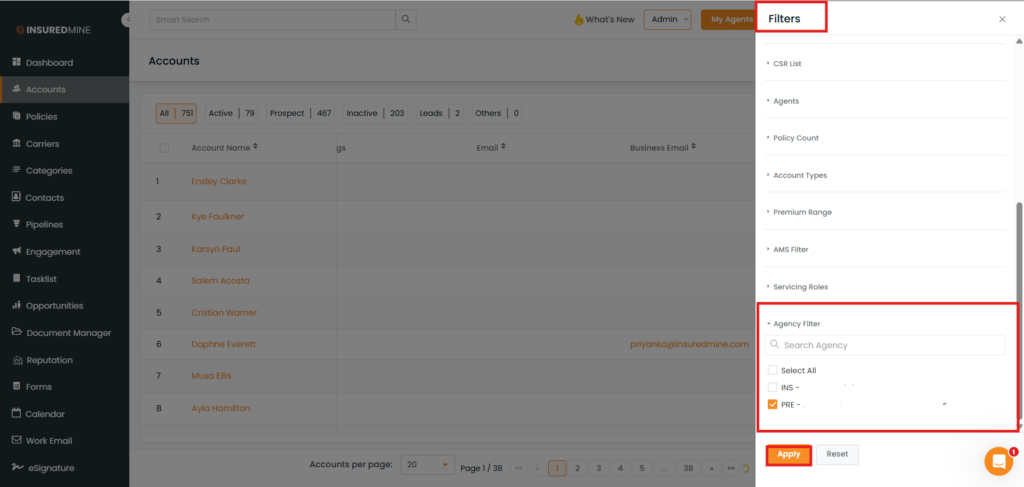Expand the Premium Range filter section
This screenshot has width=1024, height=487.
802,212
